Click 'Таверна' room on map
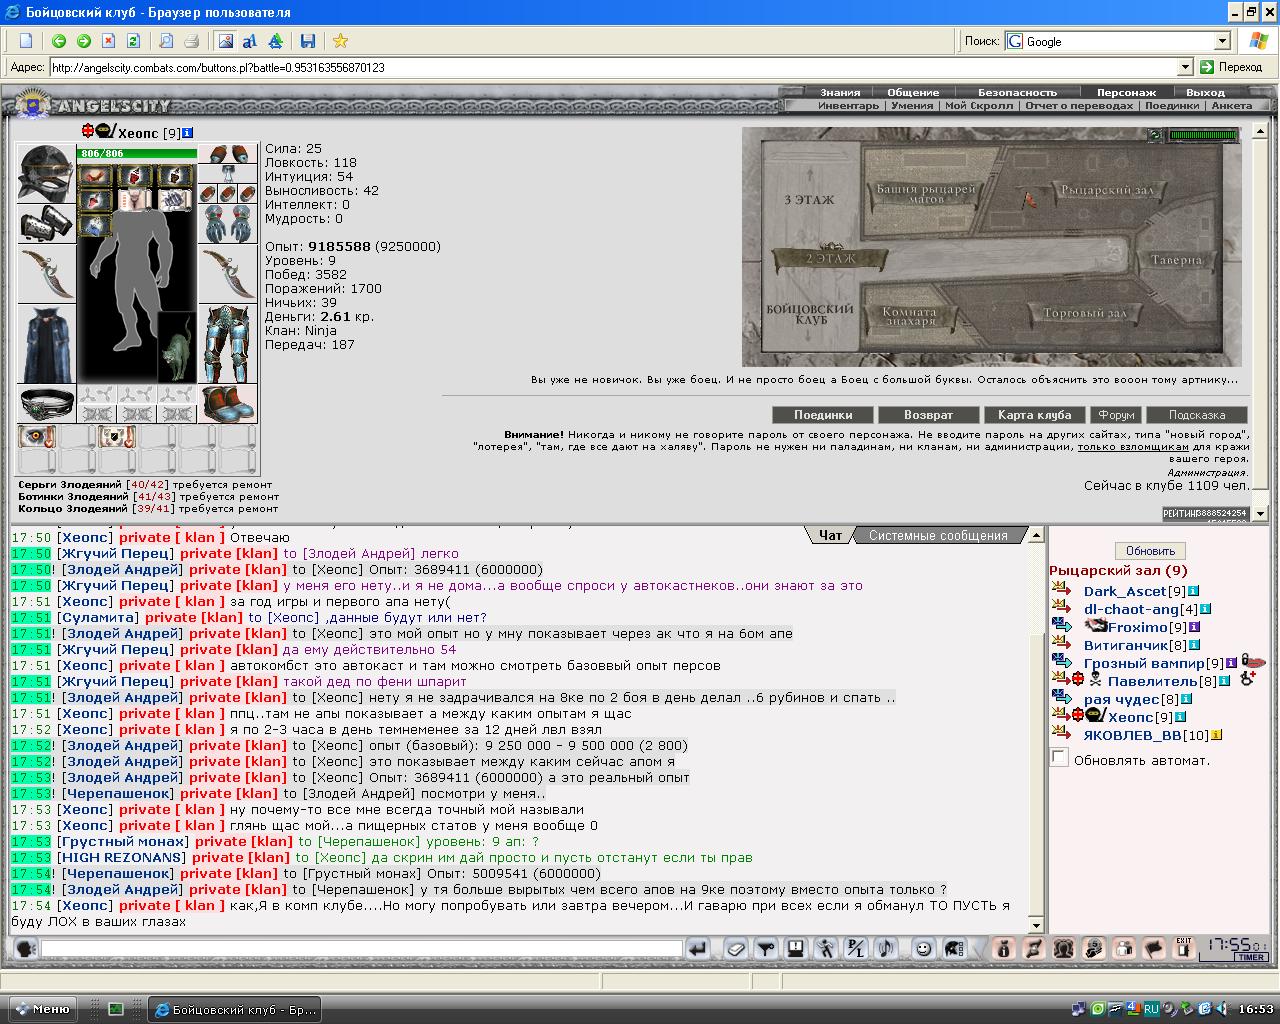This screenshot has width=1280, height=1024. 1176,259
